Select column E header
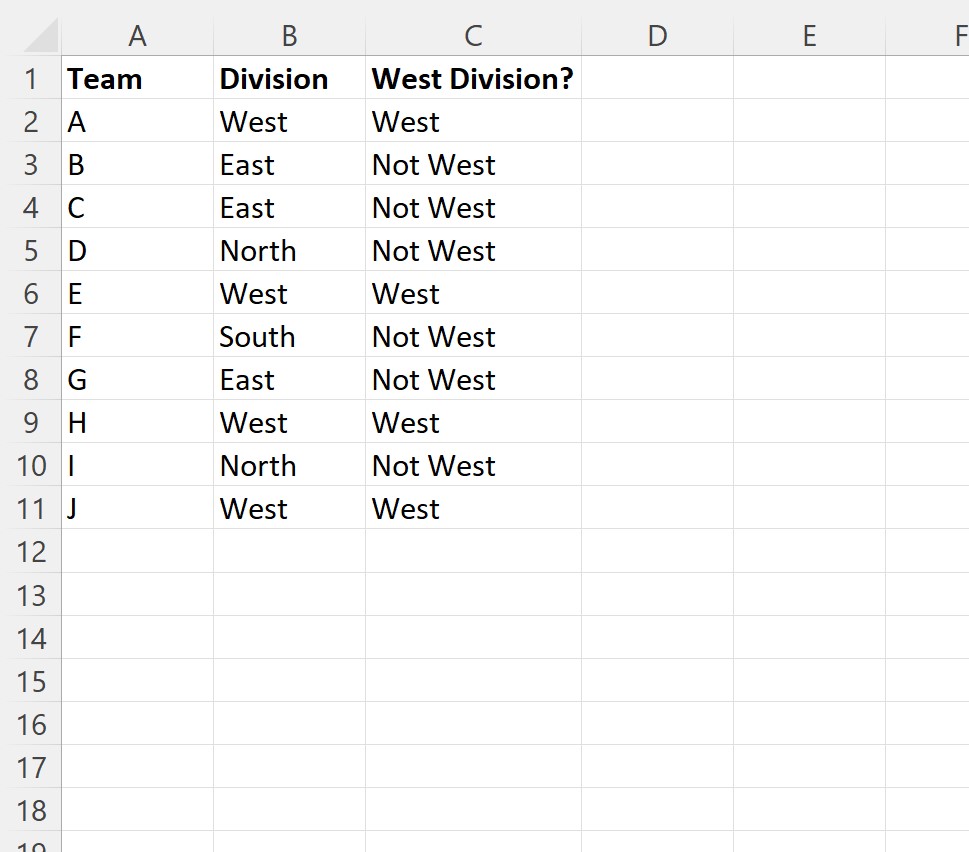969x852 pixels. (810, 36)
